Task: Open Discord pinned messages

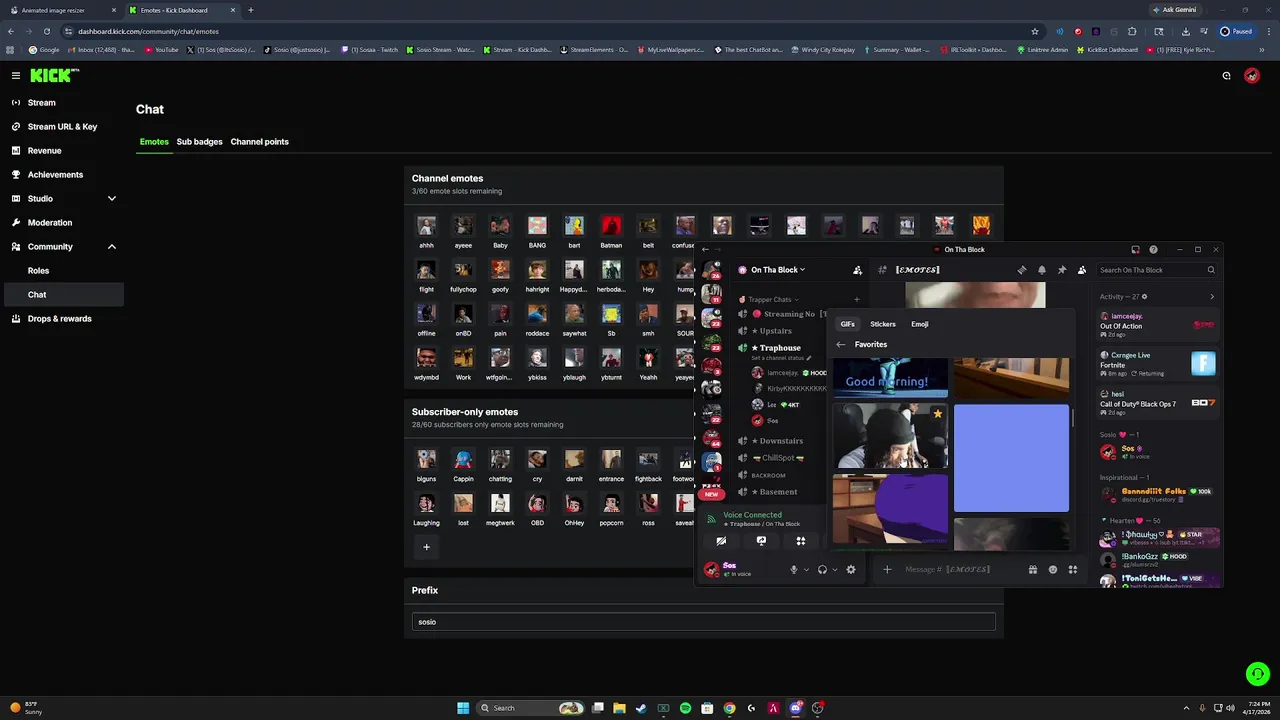Action: (x=1062, y=270)
